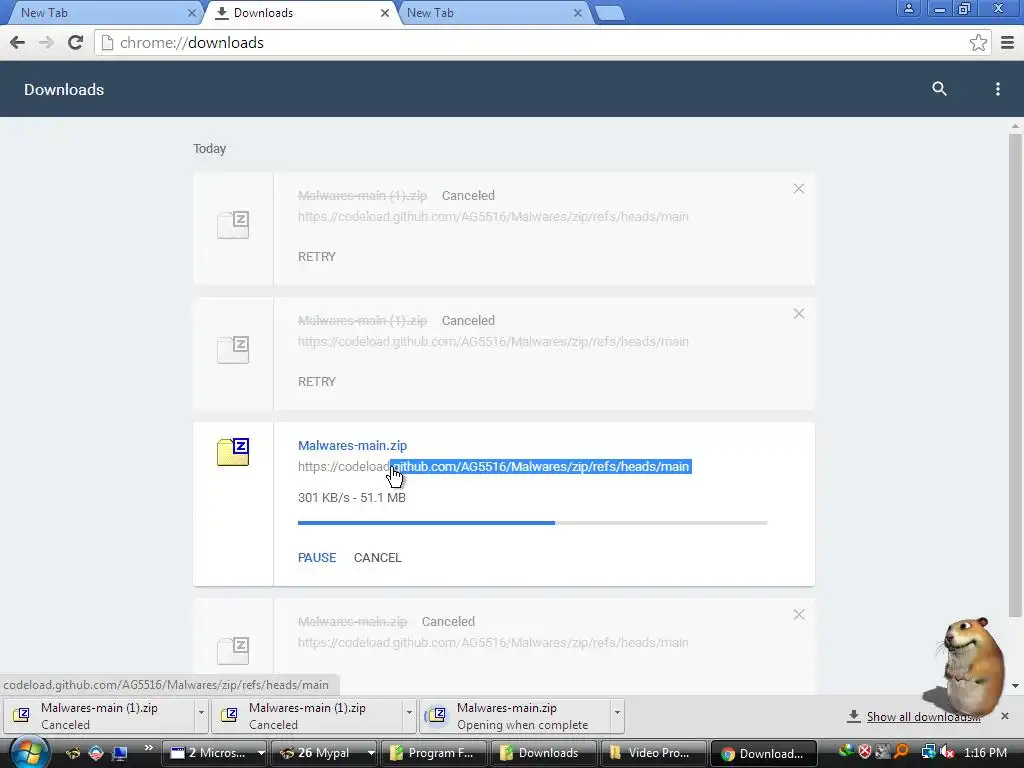Open the Program F... taskbar window
Viewport: 1024px width, 768px height.
click(434, 753)
